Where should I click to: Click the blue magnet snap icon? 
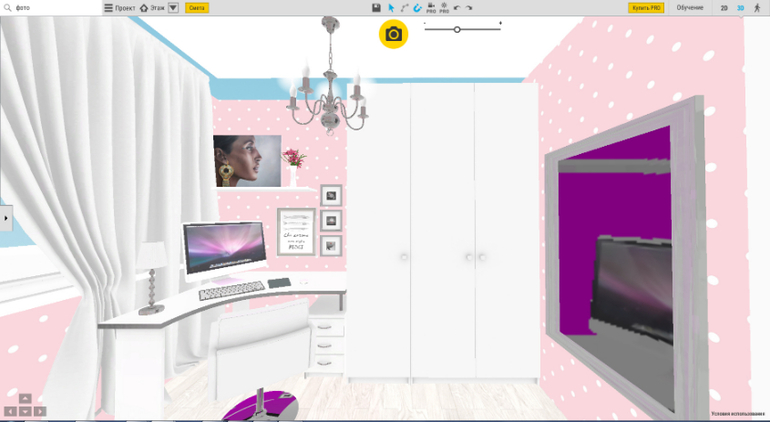coord(417,8)
